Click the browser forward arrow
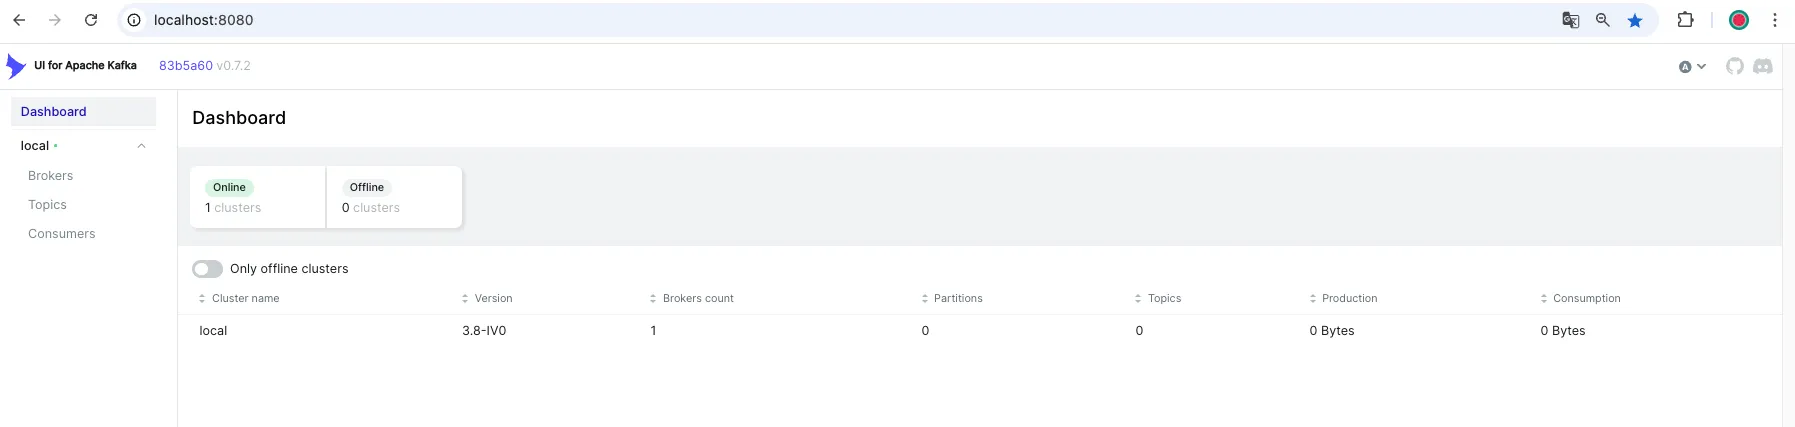Screen dimensions: 1795x427 pos(55,20)
